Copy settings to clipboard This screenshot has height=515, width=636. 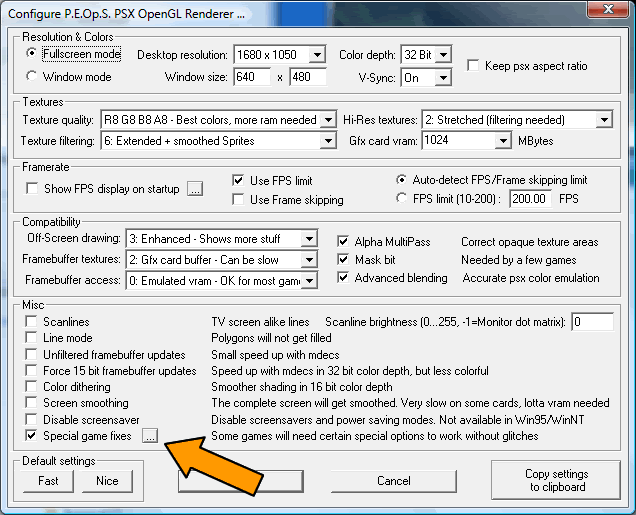pyautogui.click(x=556, y=480)
